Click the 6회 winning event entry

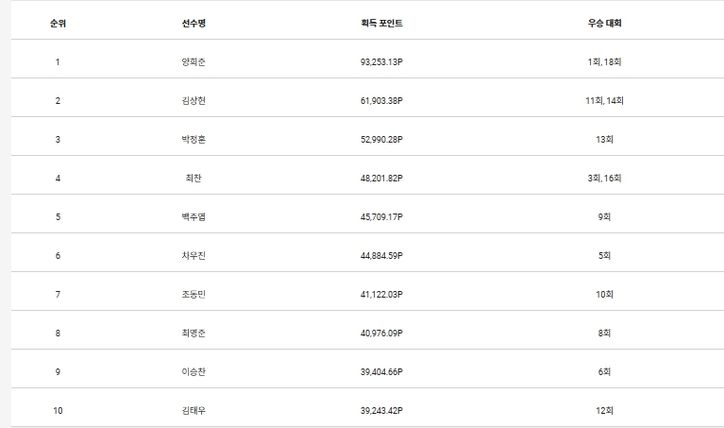(x=604, y=371)
